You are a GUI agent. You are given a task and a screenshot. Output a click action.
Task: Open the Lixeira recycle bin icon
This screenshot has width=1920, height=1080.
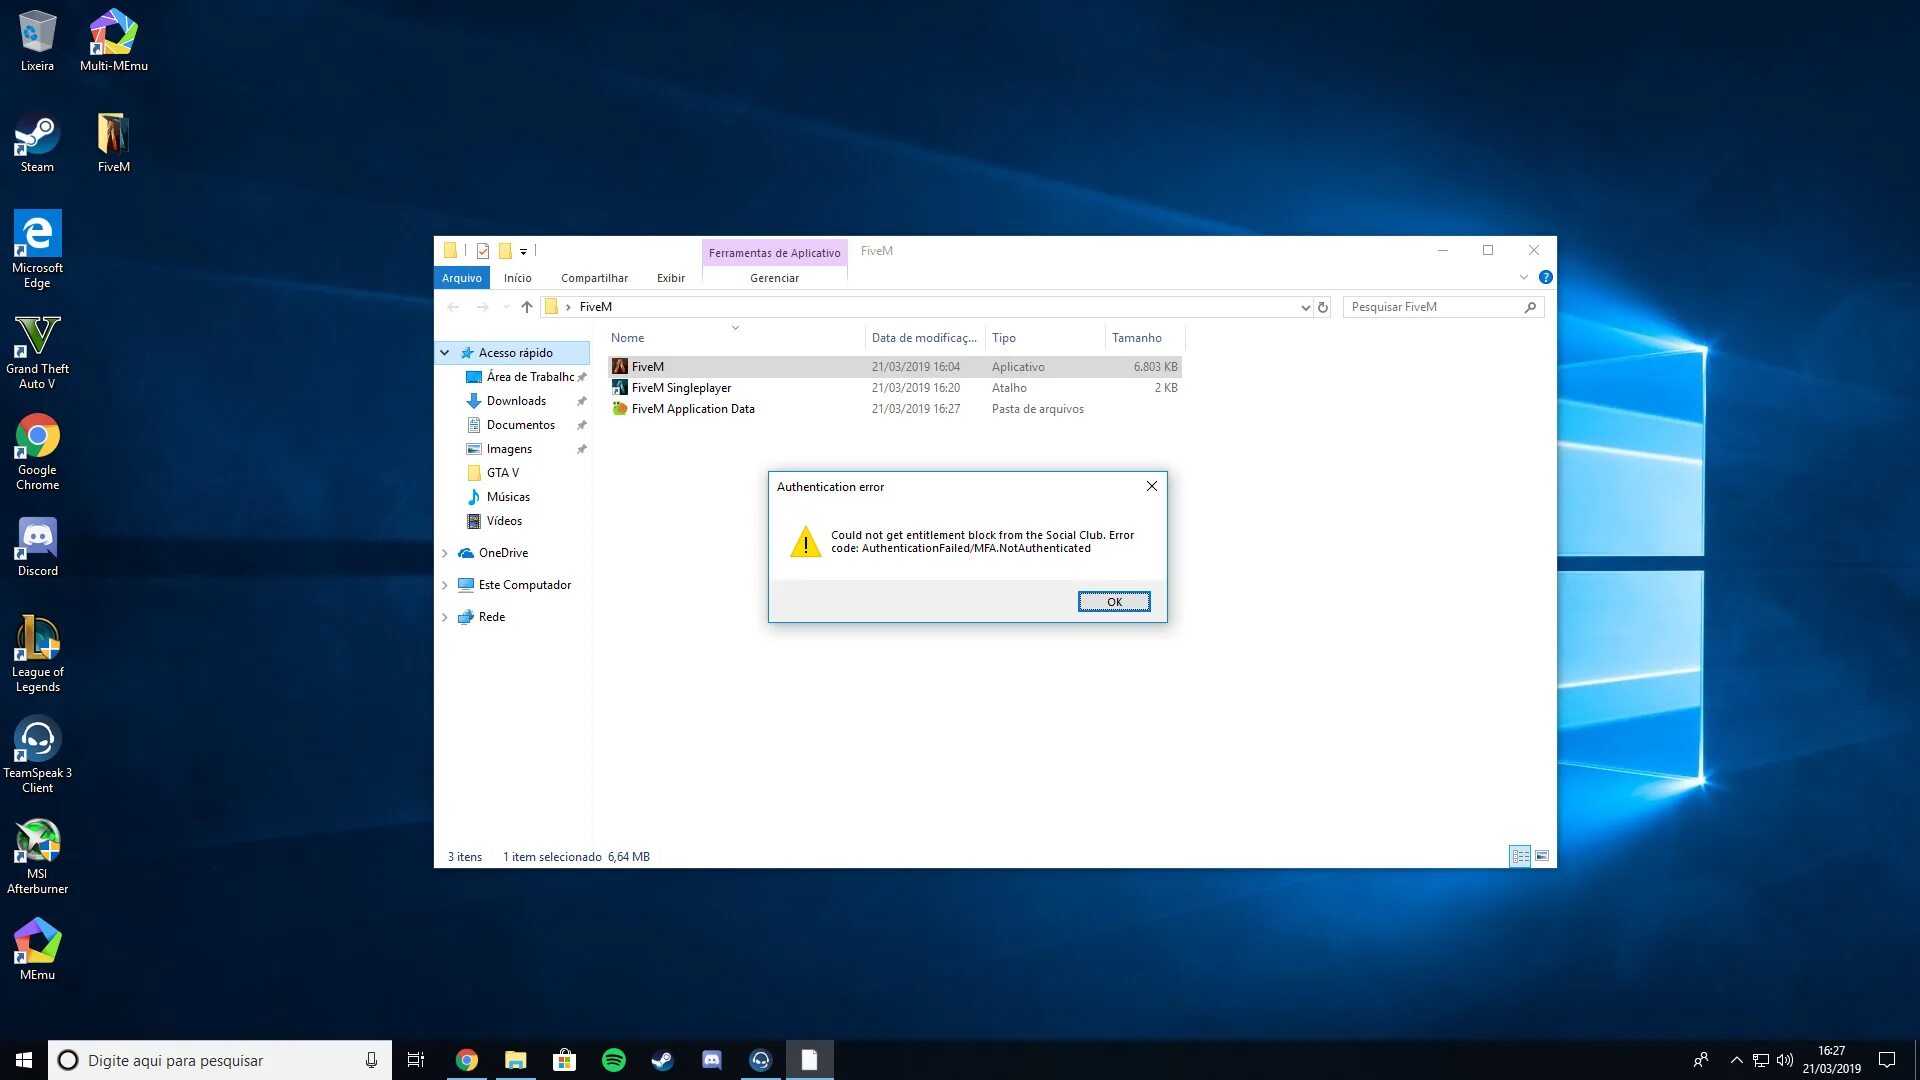(37, 40)
